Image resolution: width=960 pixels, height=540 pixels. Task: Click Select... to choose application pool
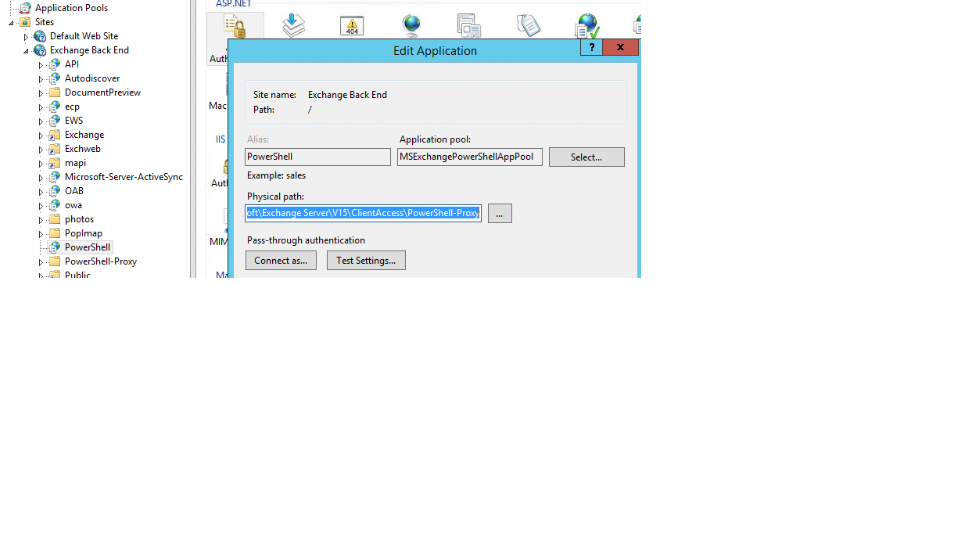[x=586, y=157]
